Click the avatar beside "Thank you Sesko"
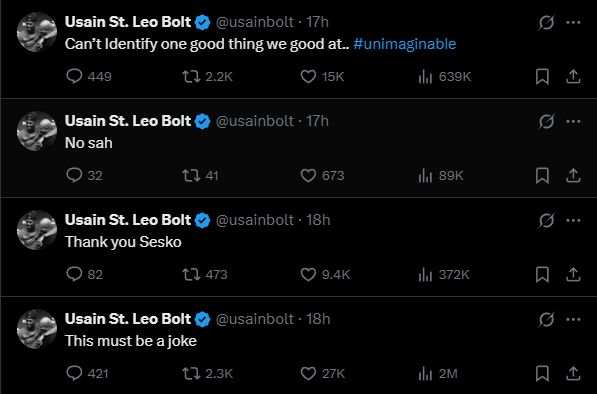This screenshot has width=597, height=394. pos(37,230)
